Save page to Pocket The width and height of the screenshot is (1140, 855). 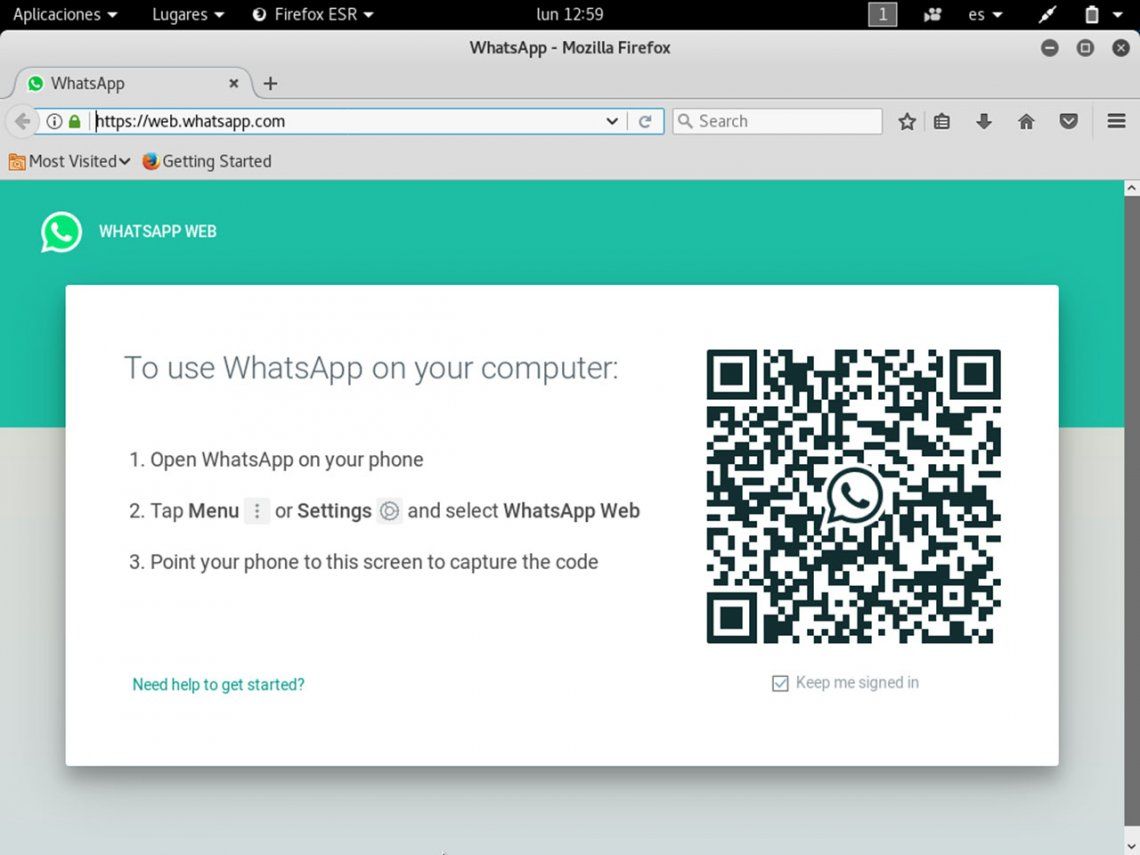point(1068,121)
